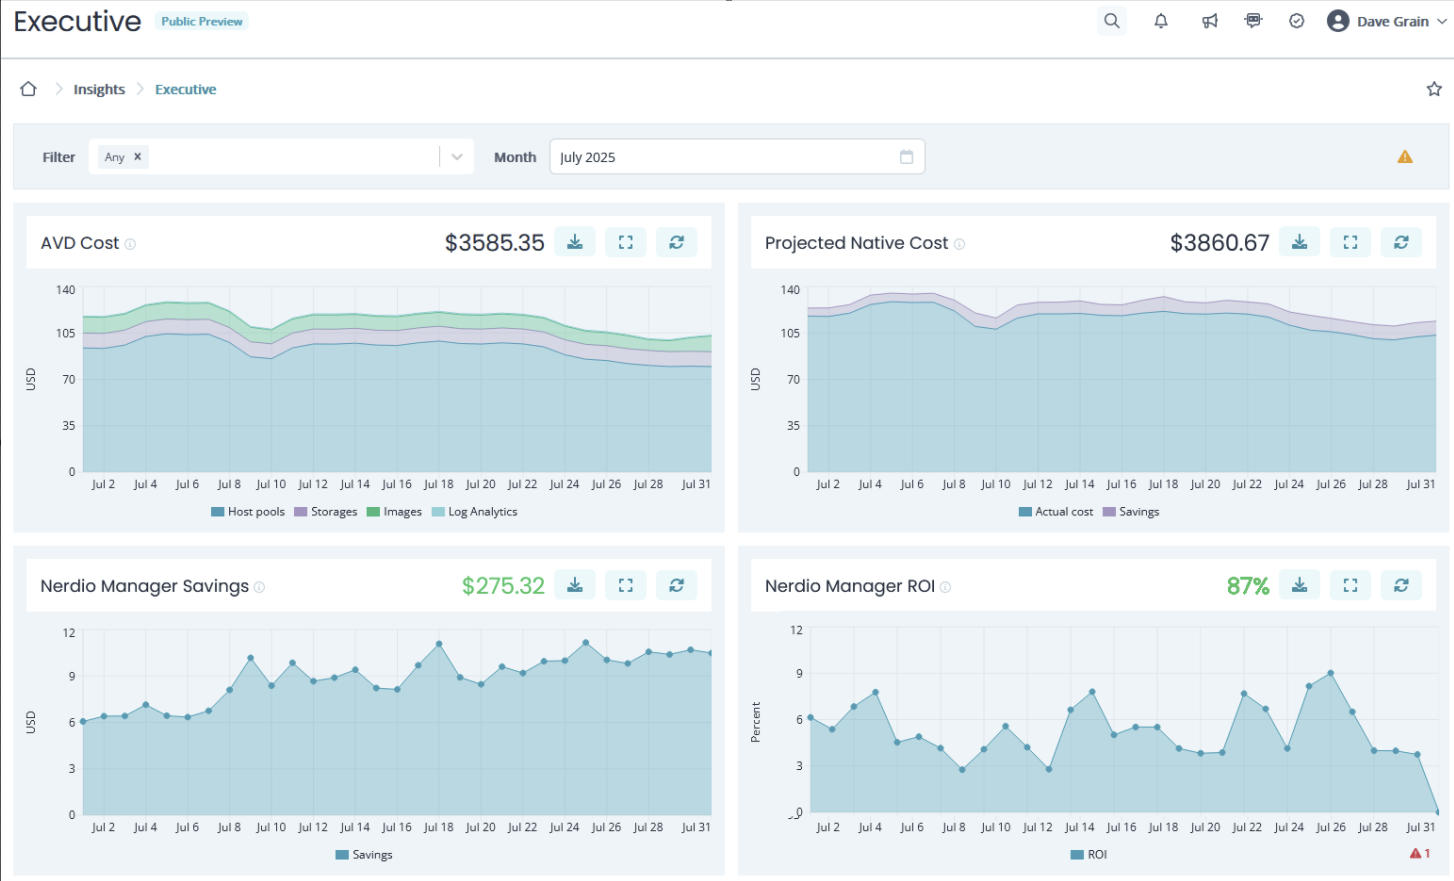The width and height of the screenshot is (1454, 881).
Task: Open the notifications bell
Action: 1161,21
